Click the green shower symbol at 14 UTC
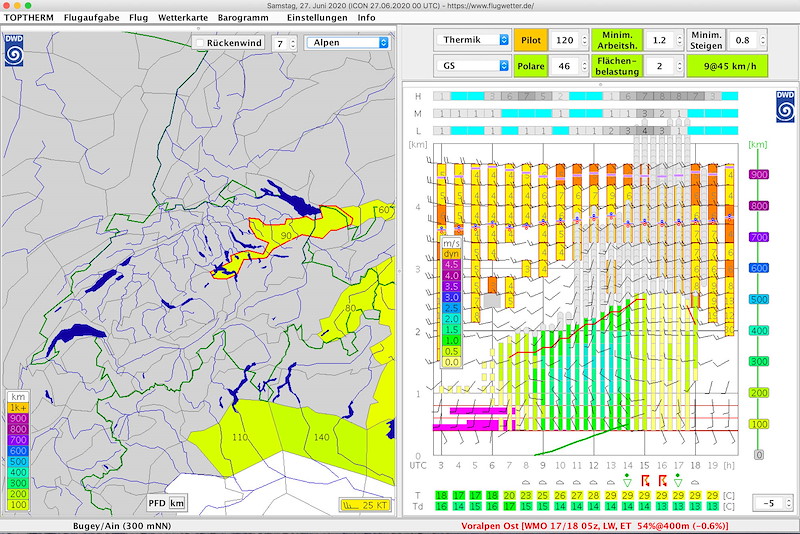Screen dimensions: 800x534 [628, 480]
